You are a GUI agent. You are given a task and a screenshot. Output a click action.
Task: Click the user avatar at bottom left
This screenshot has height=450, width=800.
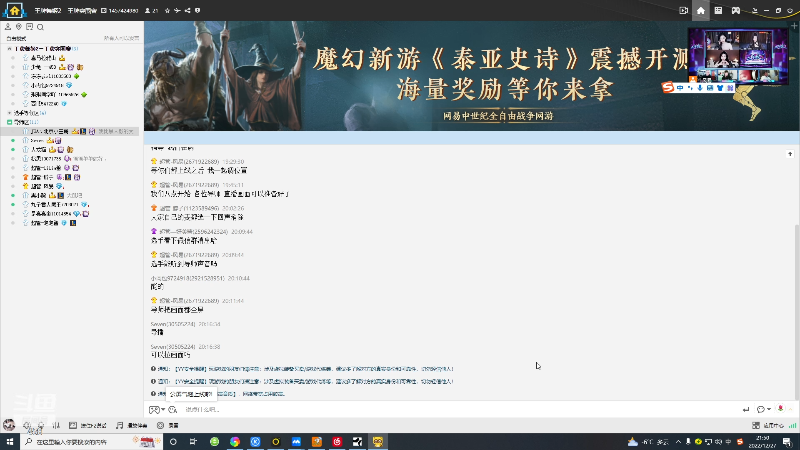click(9, 424)
